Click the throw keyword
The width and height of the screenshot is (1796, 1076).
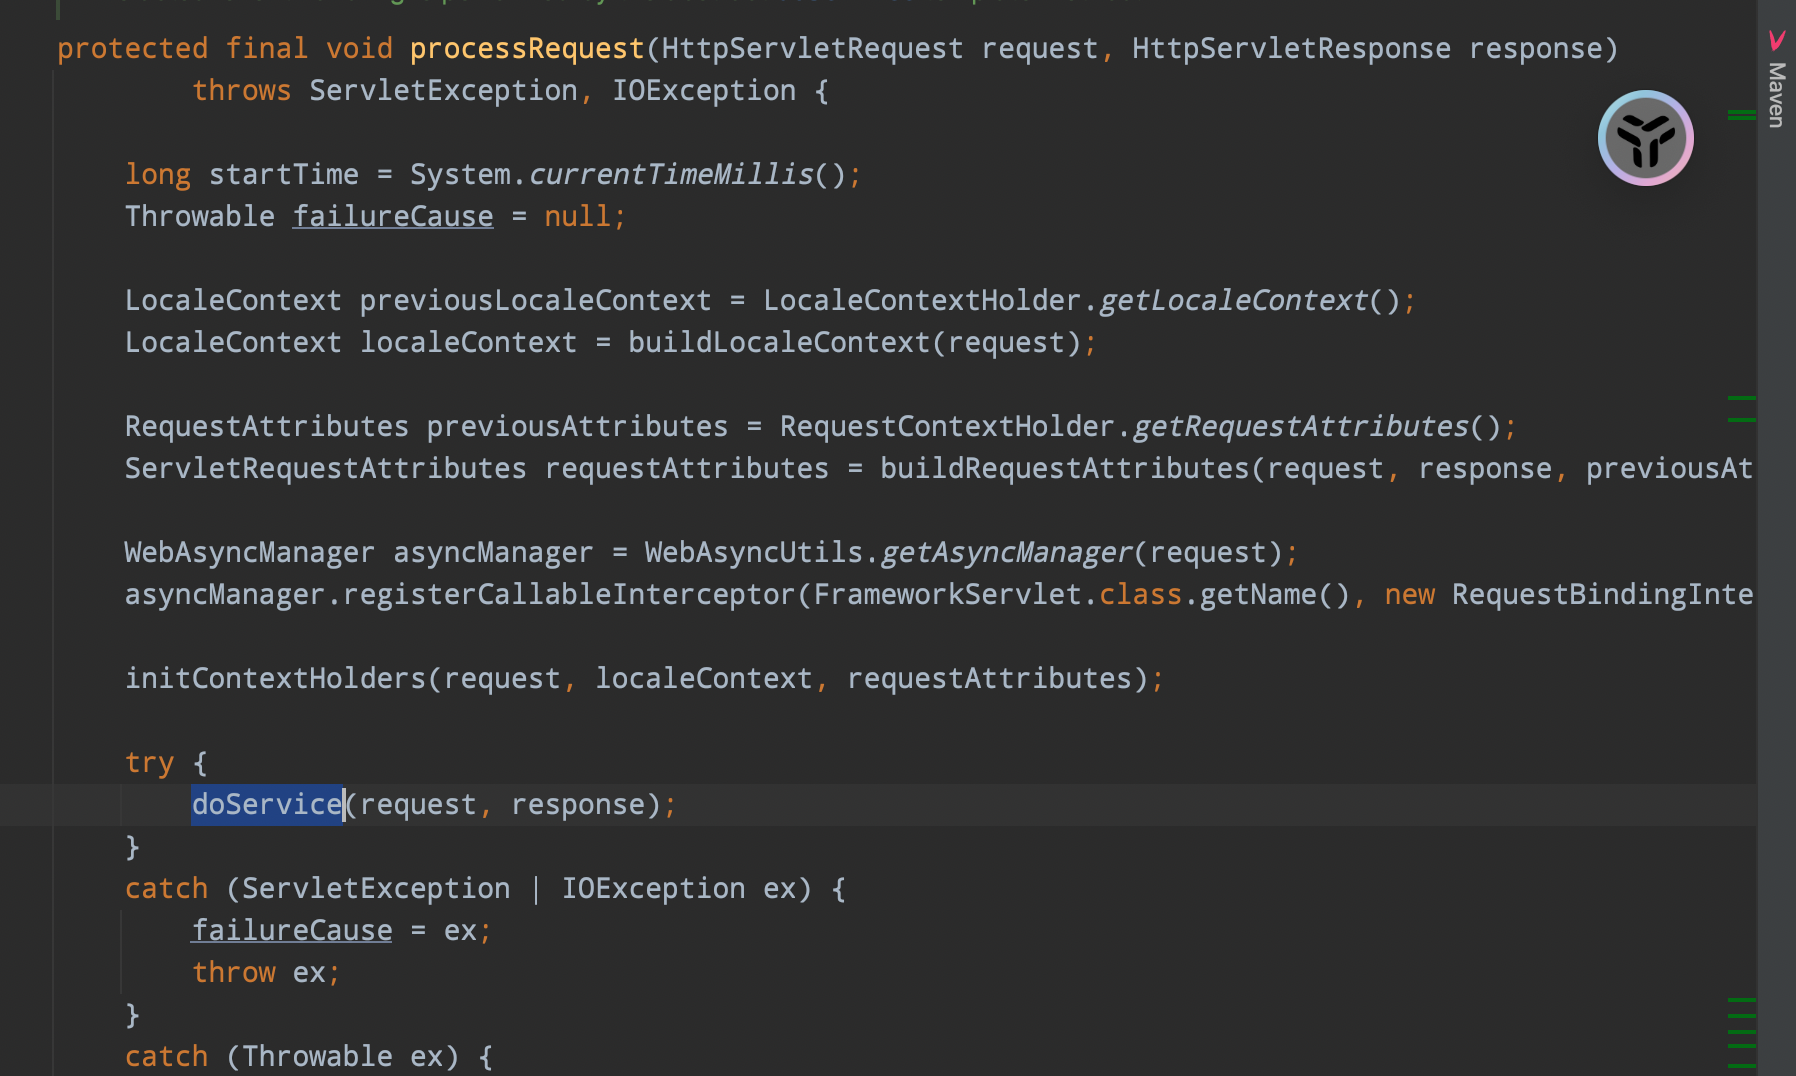234,972
